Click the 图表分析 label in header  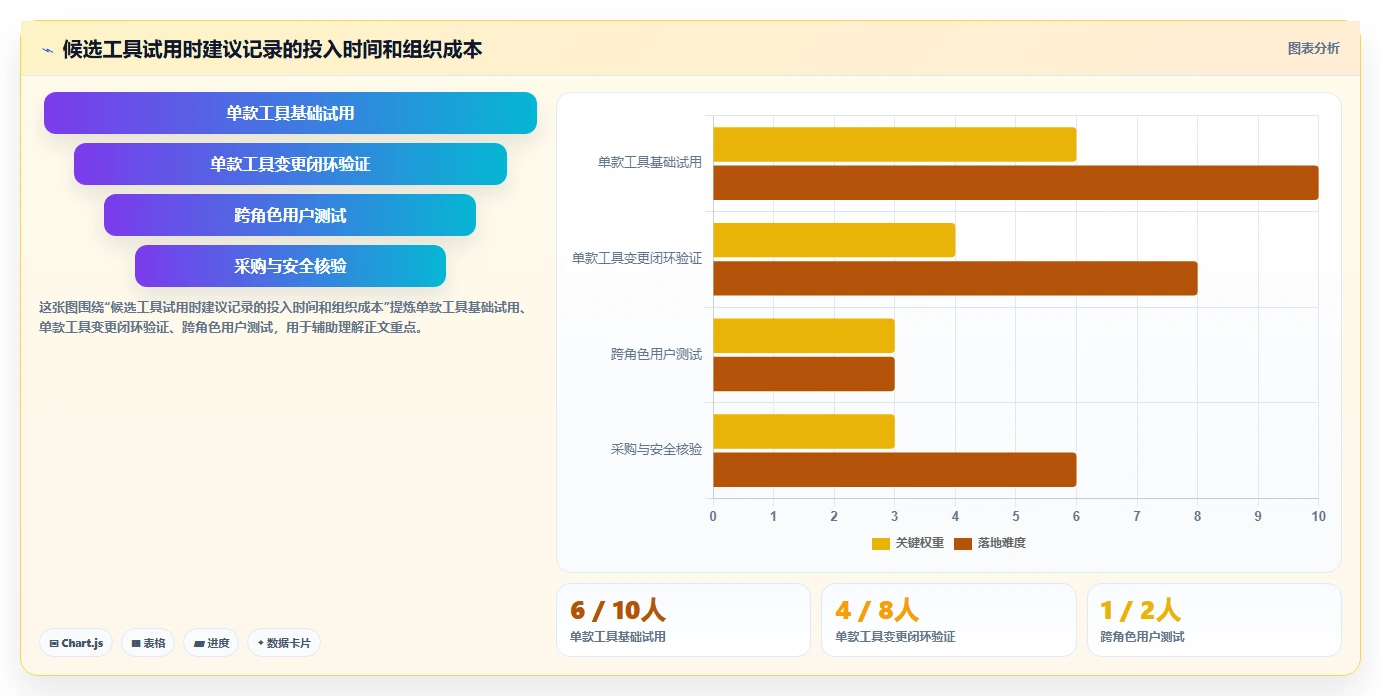tap(1313, 48)
